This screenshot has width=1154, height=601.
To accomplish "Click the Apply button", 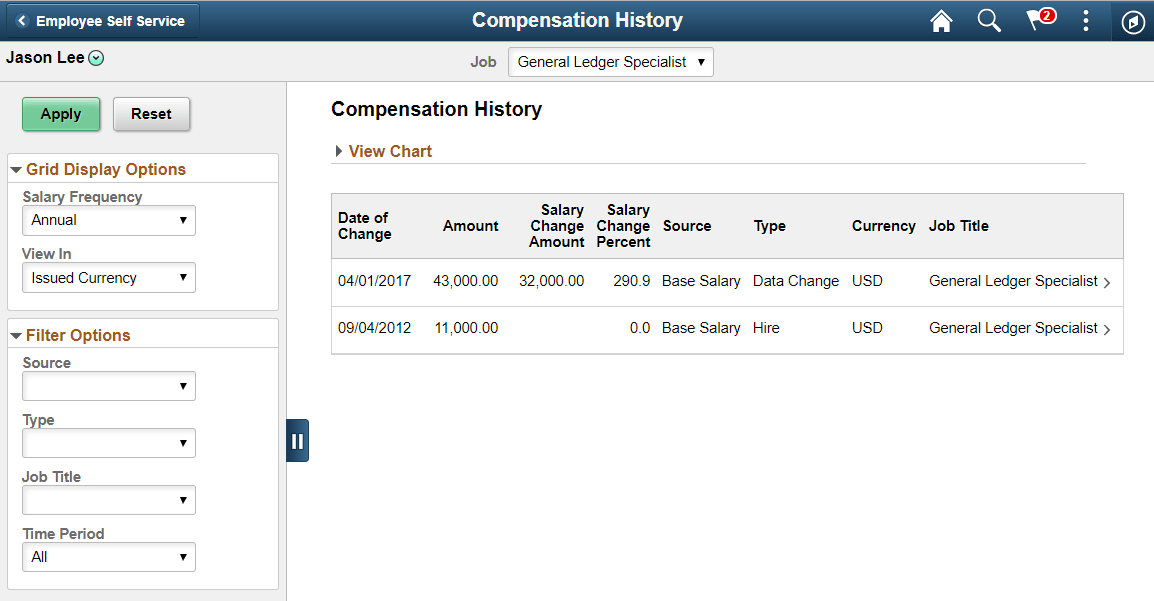I will coord(61,114).
